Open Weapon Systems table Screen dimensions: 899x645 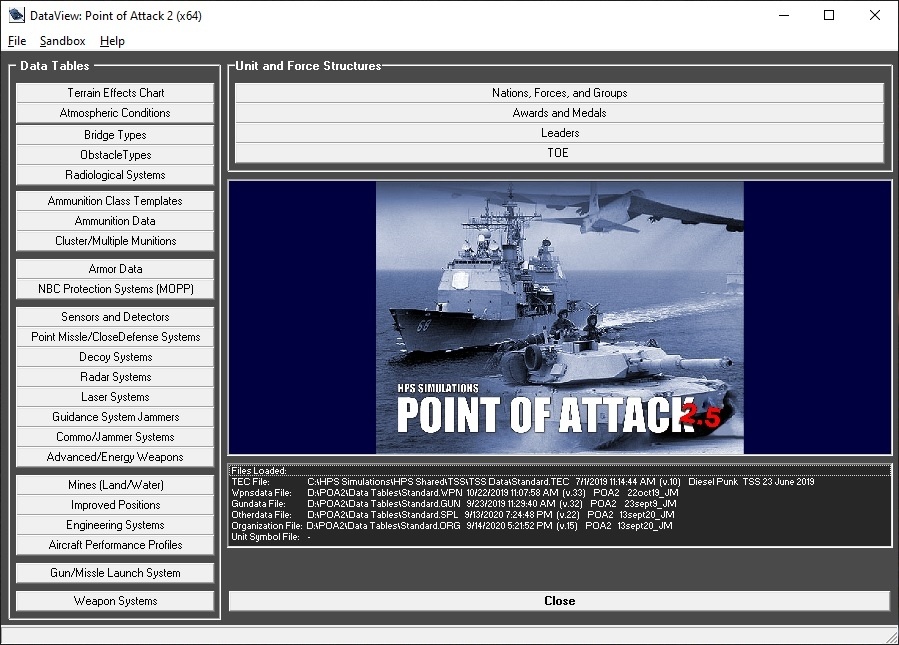115,601
